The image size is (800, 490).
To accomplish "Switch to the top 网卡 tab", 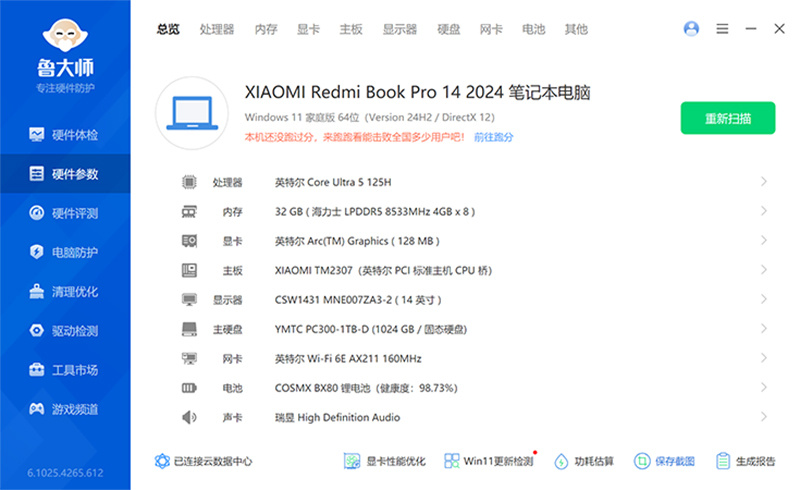I will pyautogui.click(x=491, y=29).
